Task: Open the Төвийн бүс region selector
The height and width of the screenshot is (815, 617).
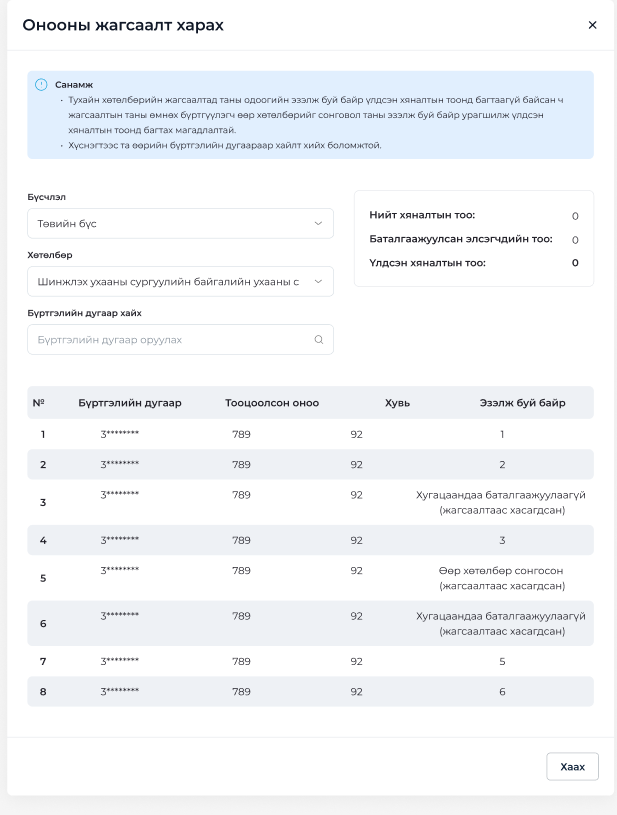Action: pos(180,224)
